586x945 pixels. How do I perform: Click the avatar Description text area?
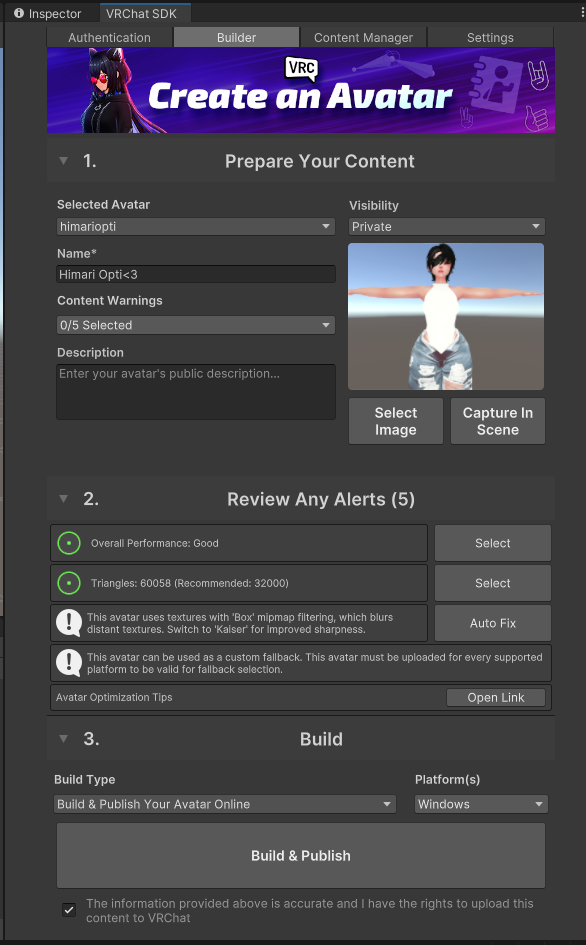point(196,392)
